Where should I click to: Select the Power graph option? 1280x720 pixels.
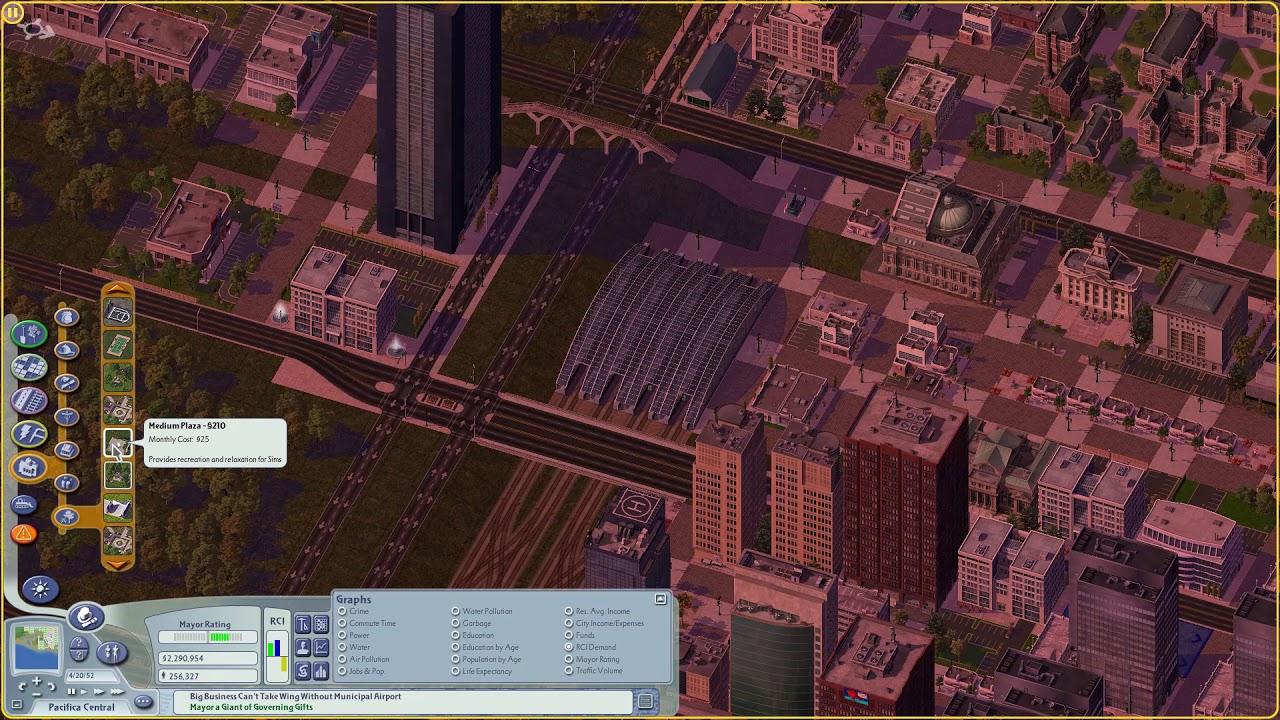click(x=342, y=635)
